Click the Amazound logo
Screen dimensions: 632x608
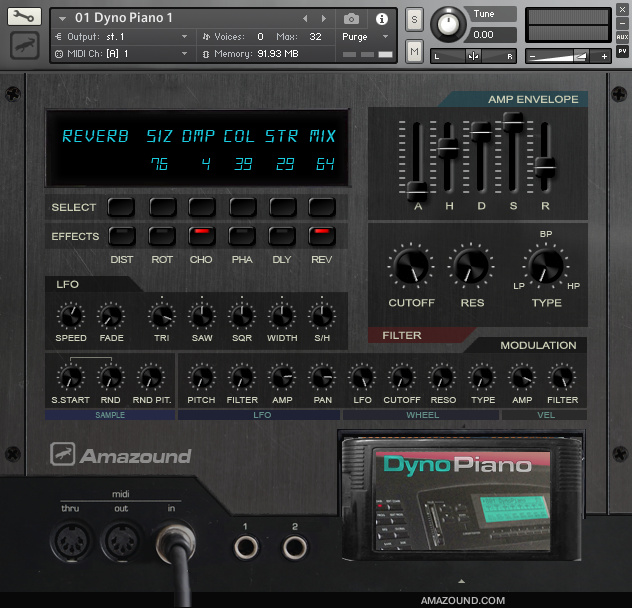(x=120, y=455)
